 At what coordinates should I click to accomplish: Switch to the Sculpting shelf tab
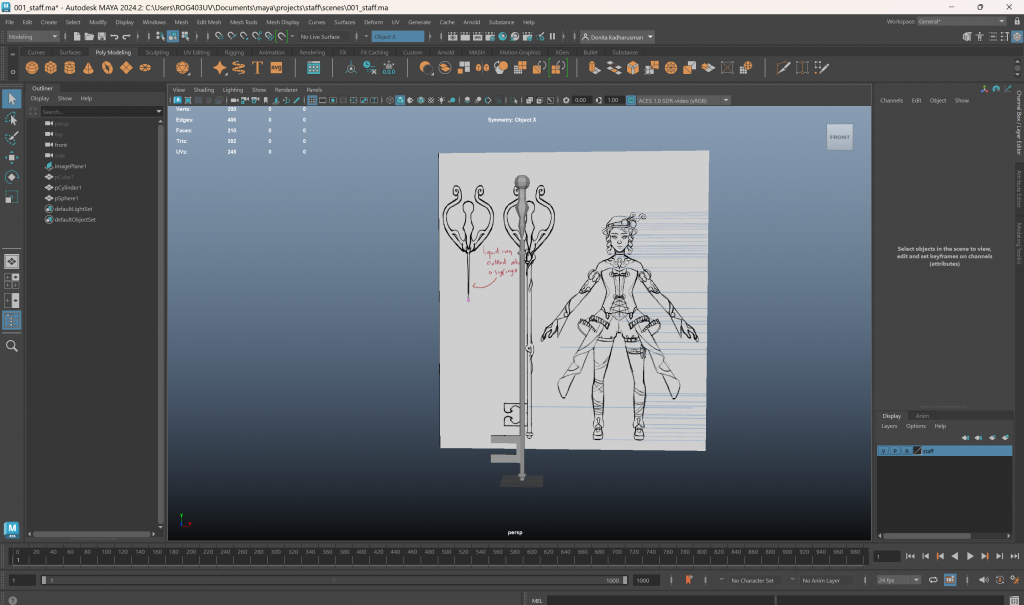coord(157,52)
